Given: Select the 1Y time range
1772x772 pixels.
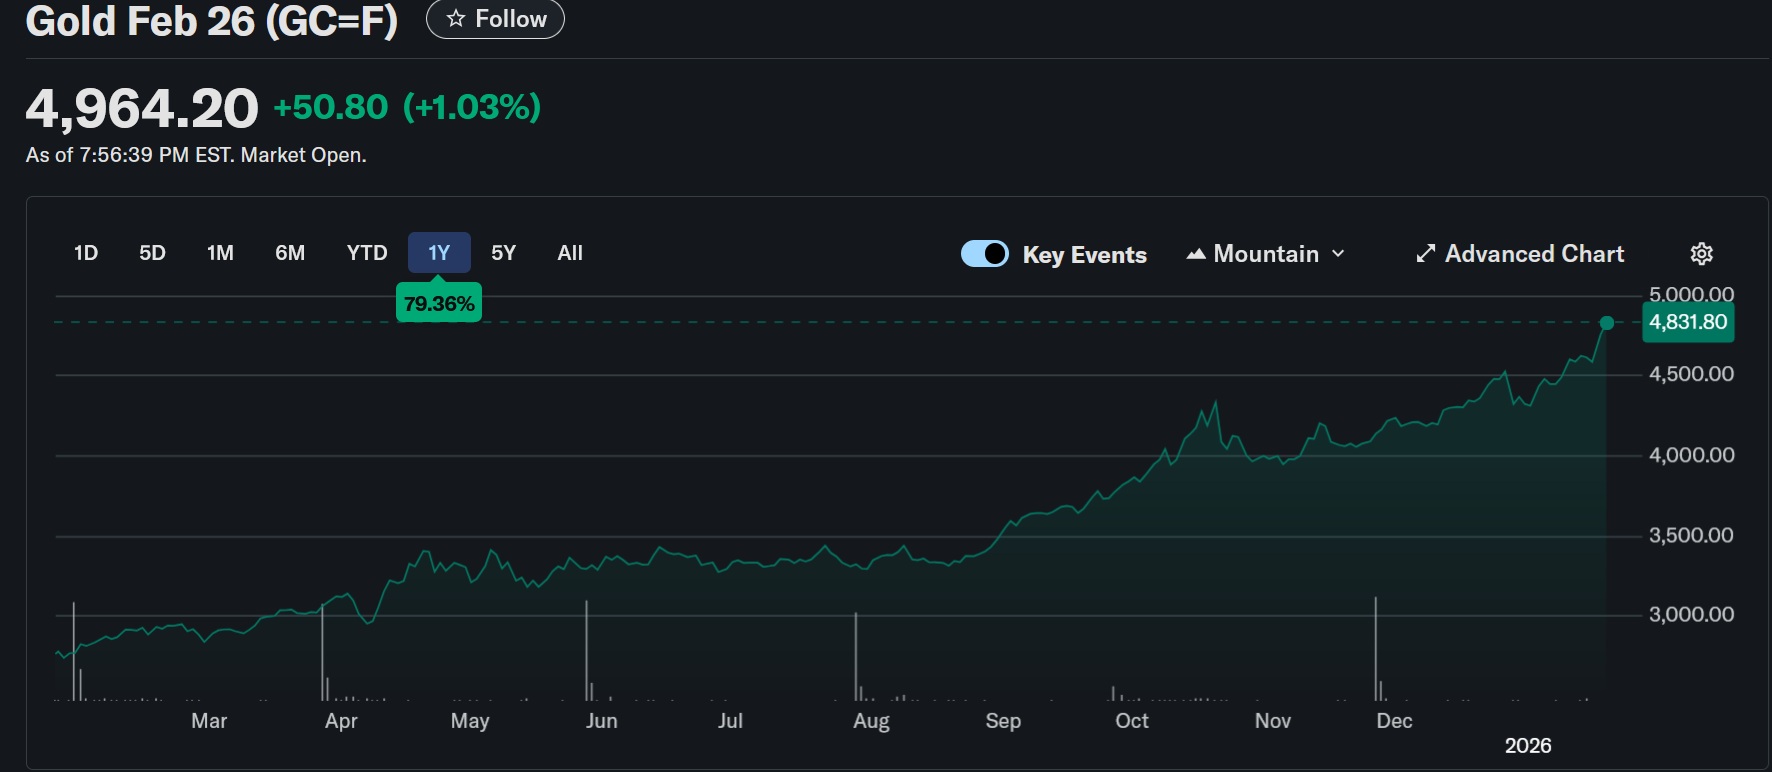Looking at the screenshot, I should (x=439, y=253).
